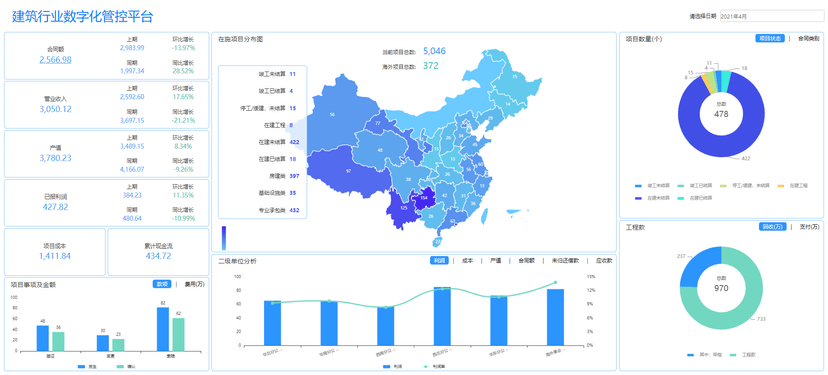This screenshot has width=828, height=375.
Task: Click the green bar labeled 23
Action: 118,345
